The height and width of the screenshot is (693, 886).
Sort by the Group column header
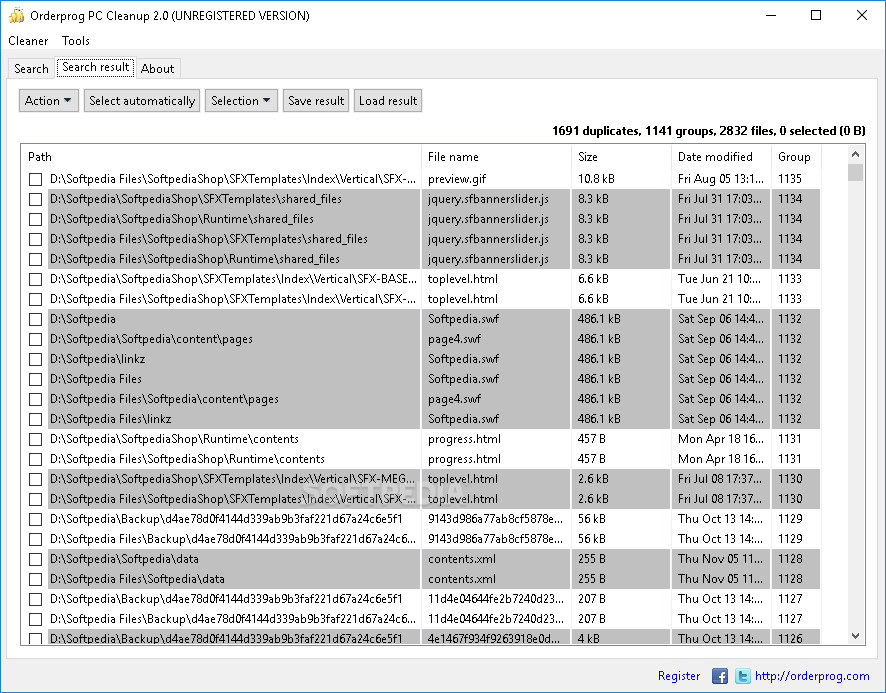click(x=796, y=157)
